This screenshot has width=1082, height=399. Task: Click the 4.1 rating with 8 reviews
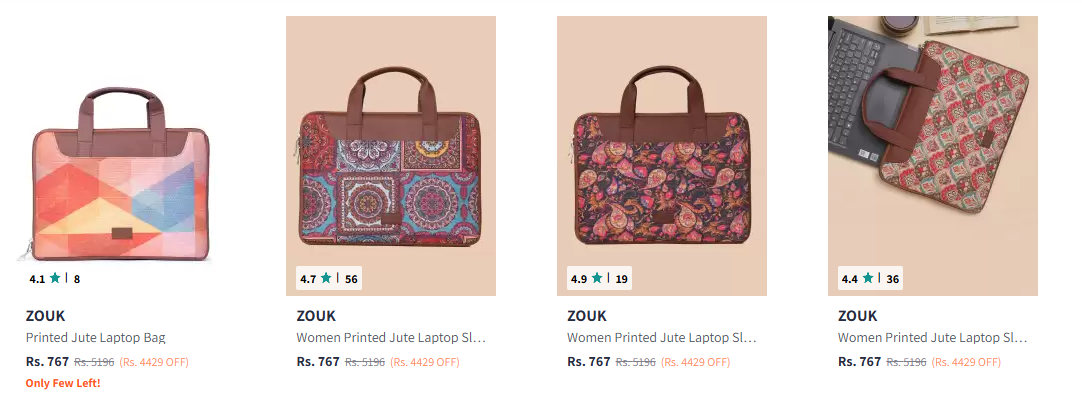[55, 279]
